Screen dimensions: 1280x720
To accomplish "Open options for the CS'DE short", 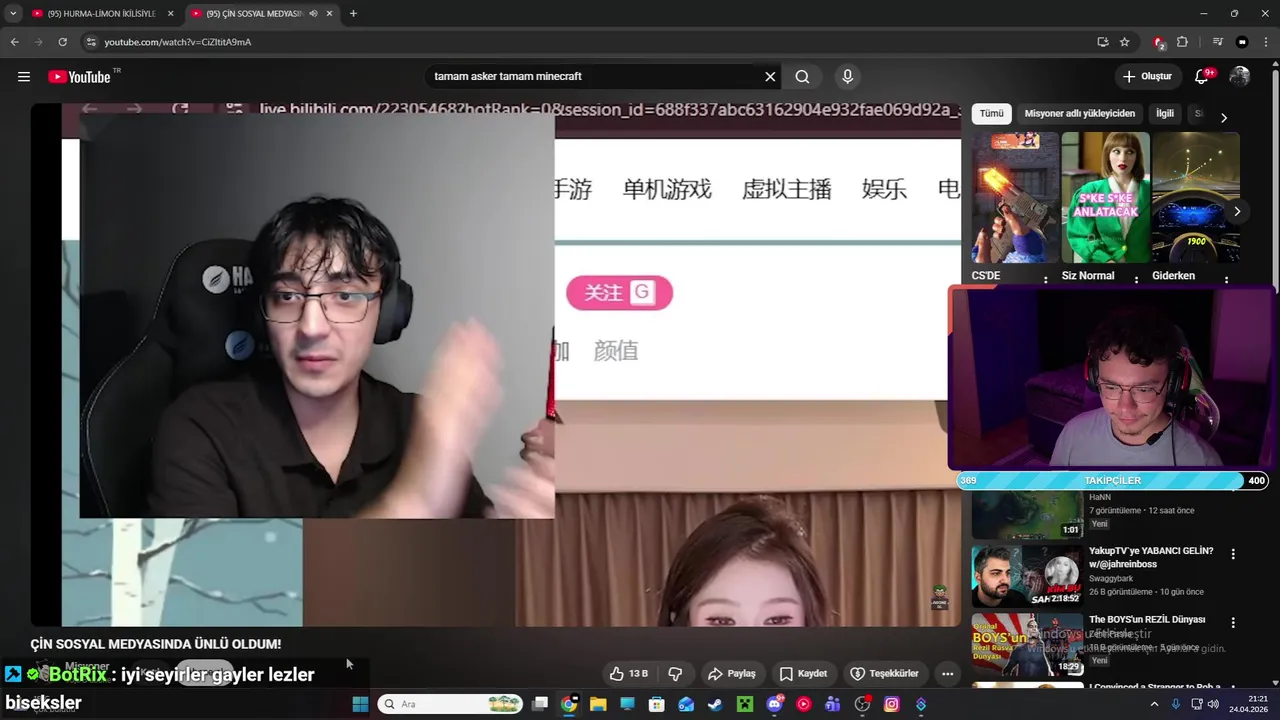I will [1046, 278].
